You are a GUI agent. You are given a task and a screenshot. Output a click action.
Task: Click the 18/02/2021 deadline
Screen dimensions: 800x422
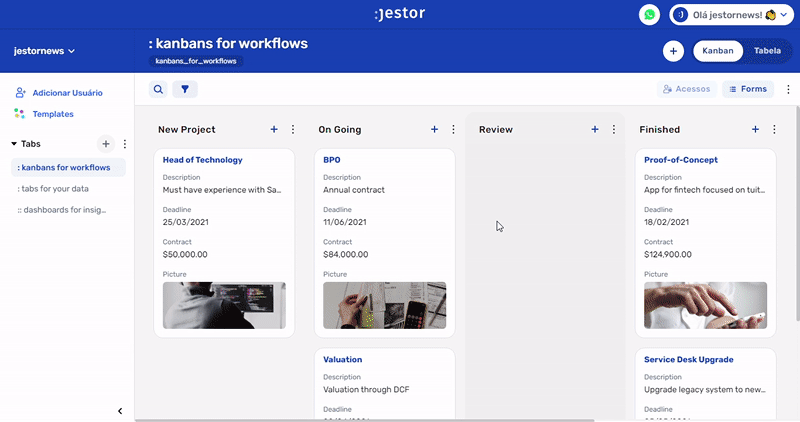click(x=666, y=222)
